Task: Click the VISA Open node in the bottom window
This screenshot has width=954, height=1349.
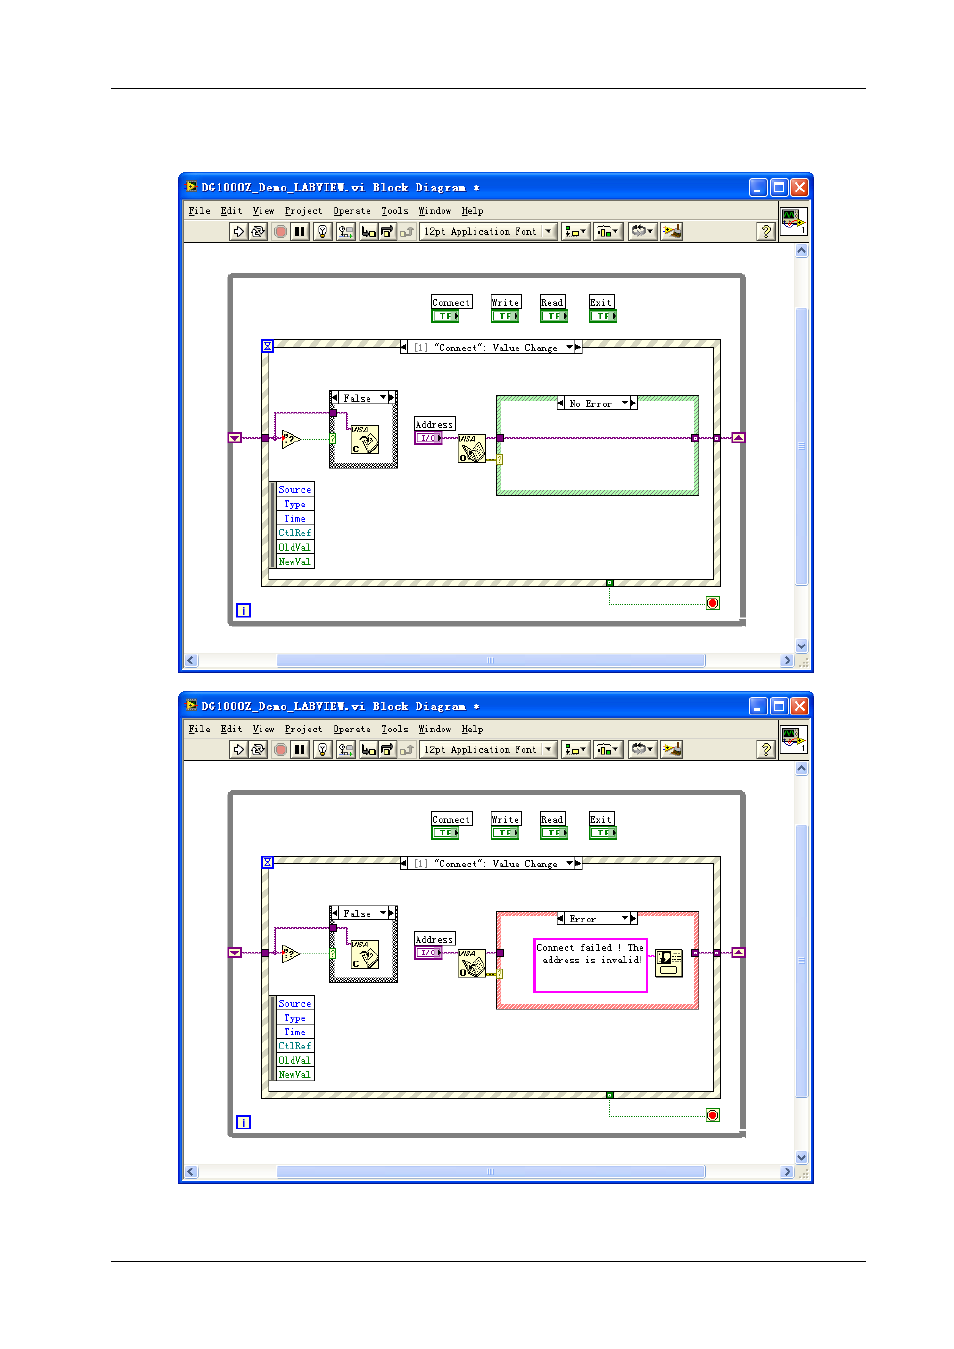Action: coord(472,963)
